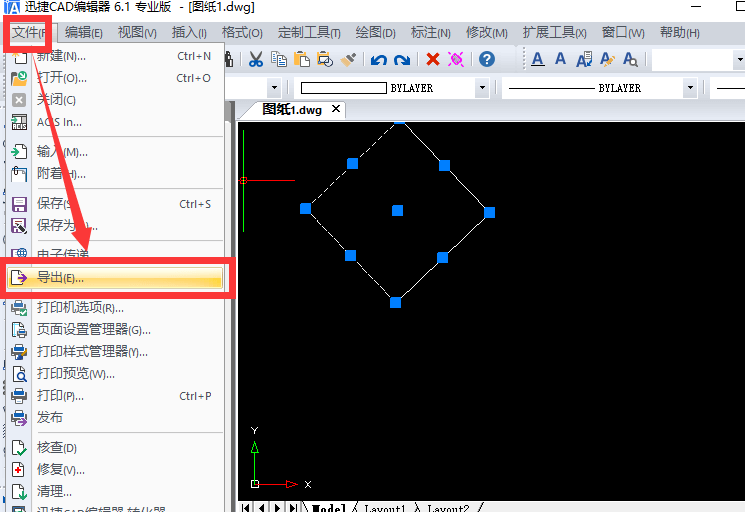Click the A with checkmark spell icon

[584, 59]
